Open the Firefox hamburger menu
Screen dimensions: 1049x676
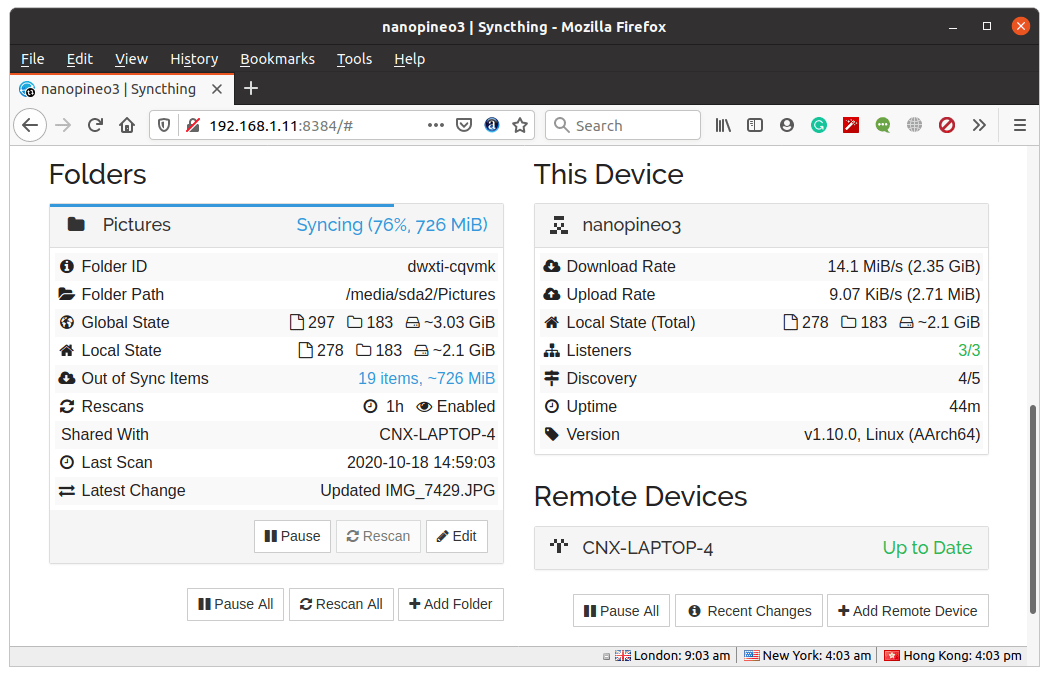click(x=1020, y=125)
